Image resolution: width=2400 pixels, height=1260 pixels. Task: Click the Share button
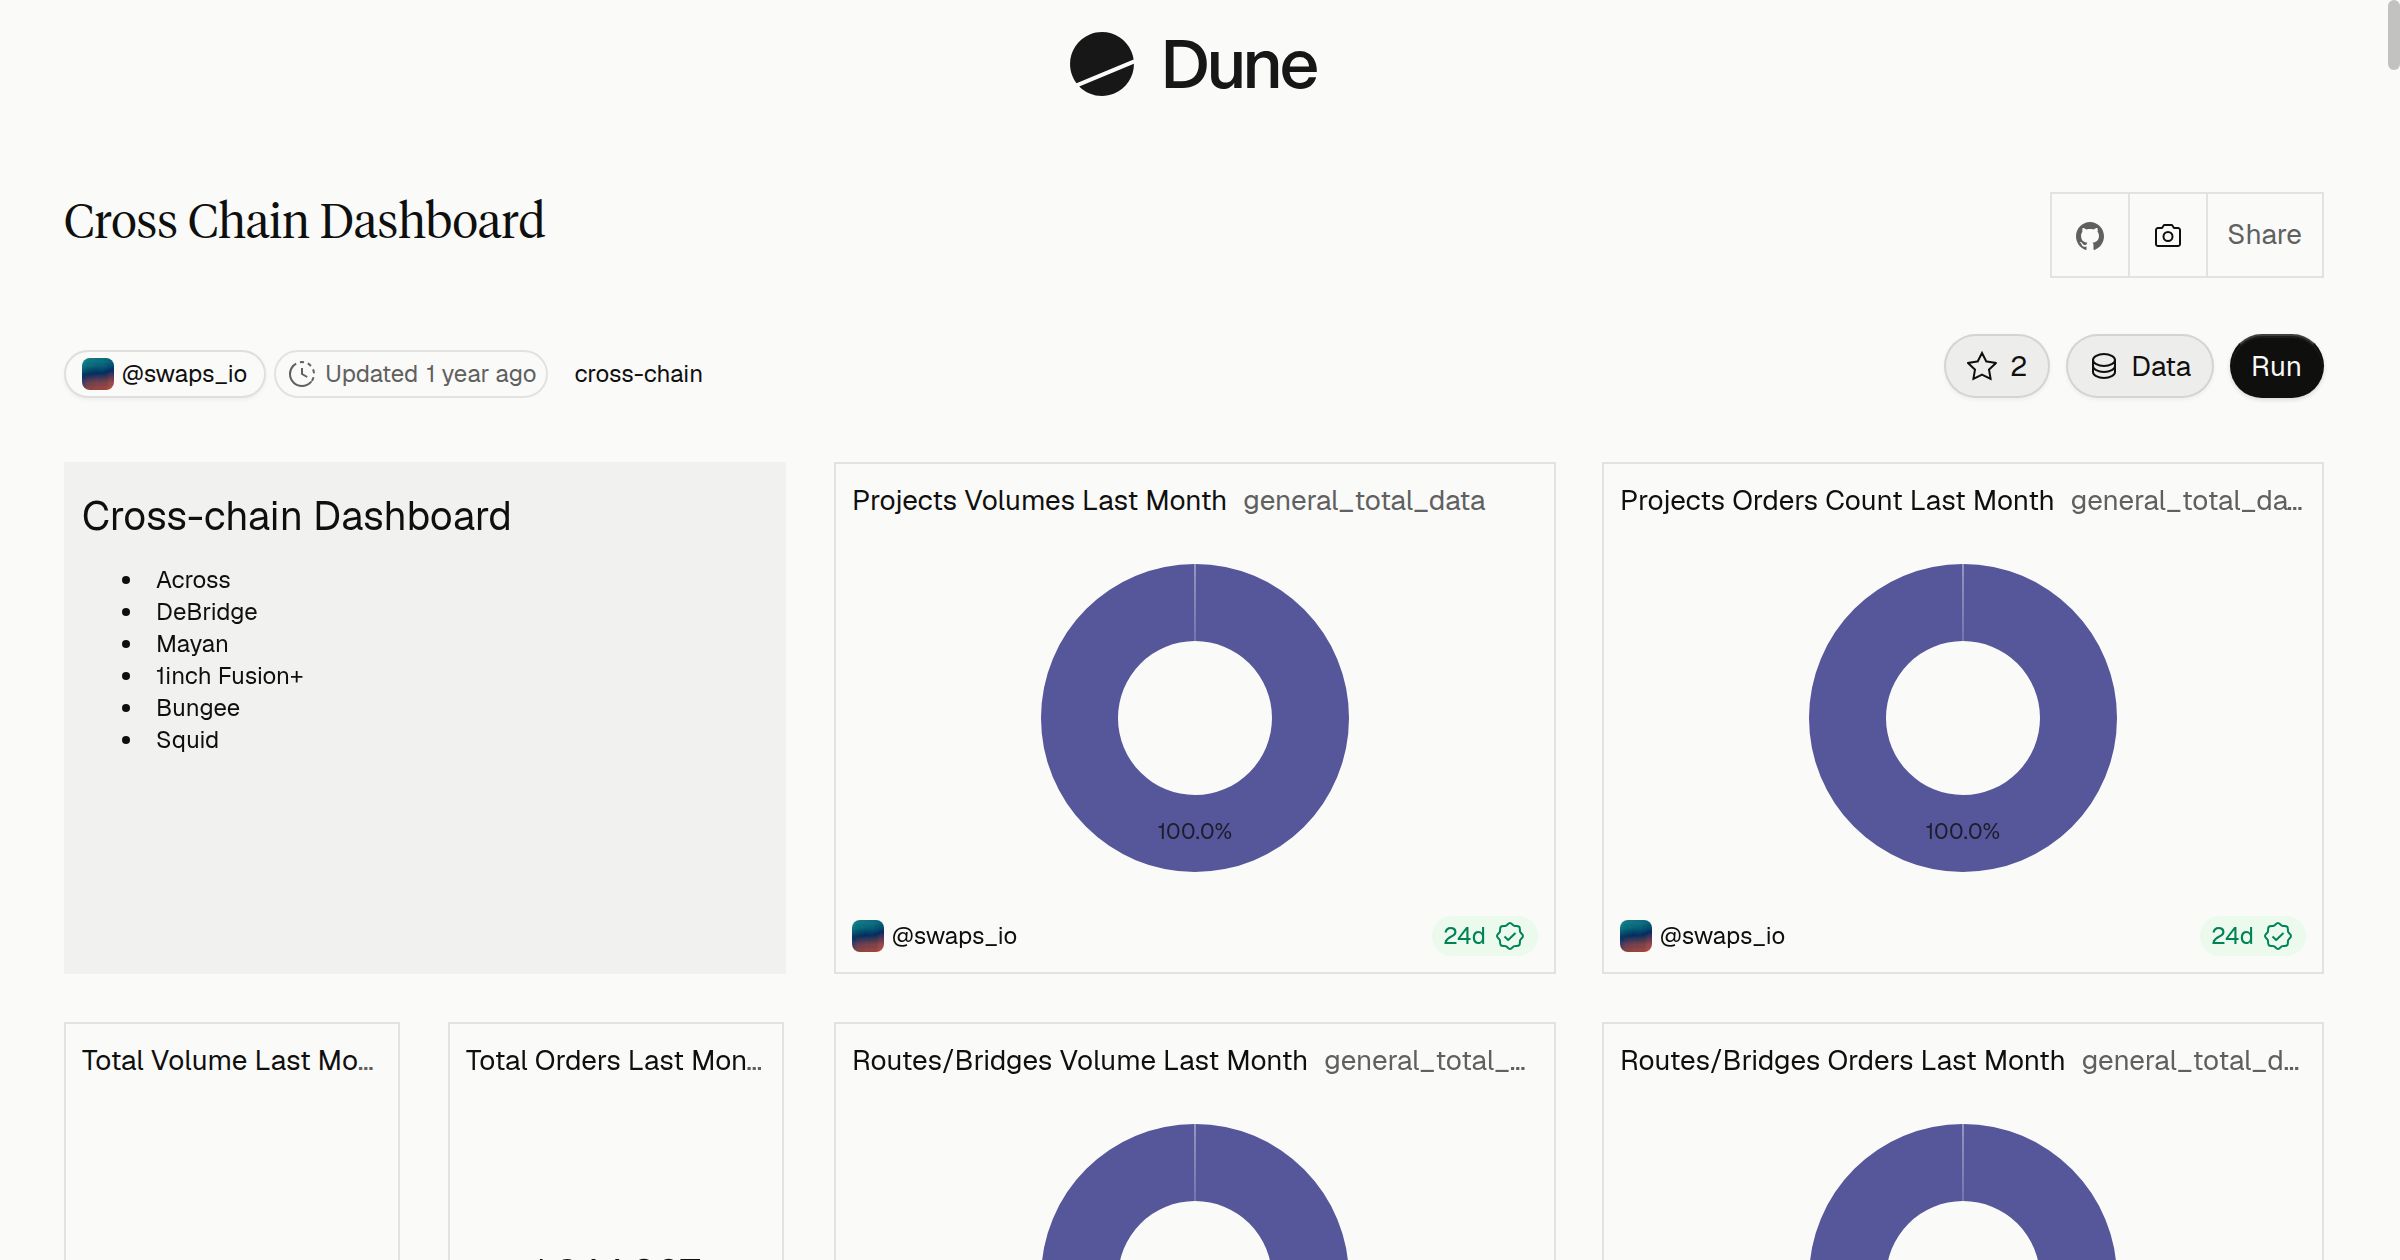click(2264, 235)
